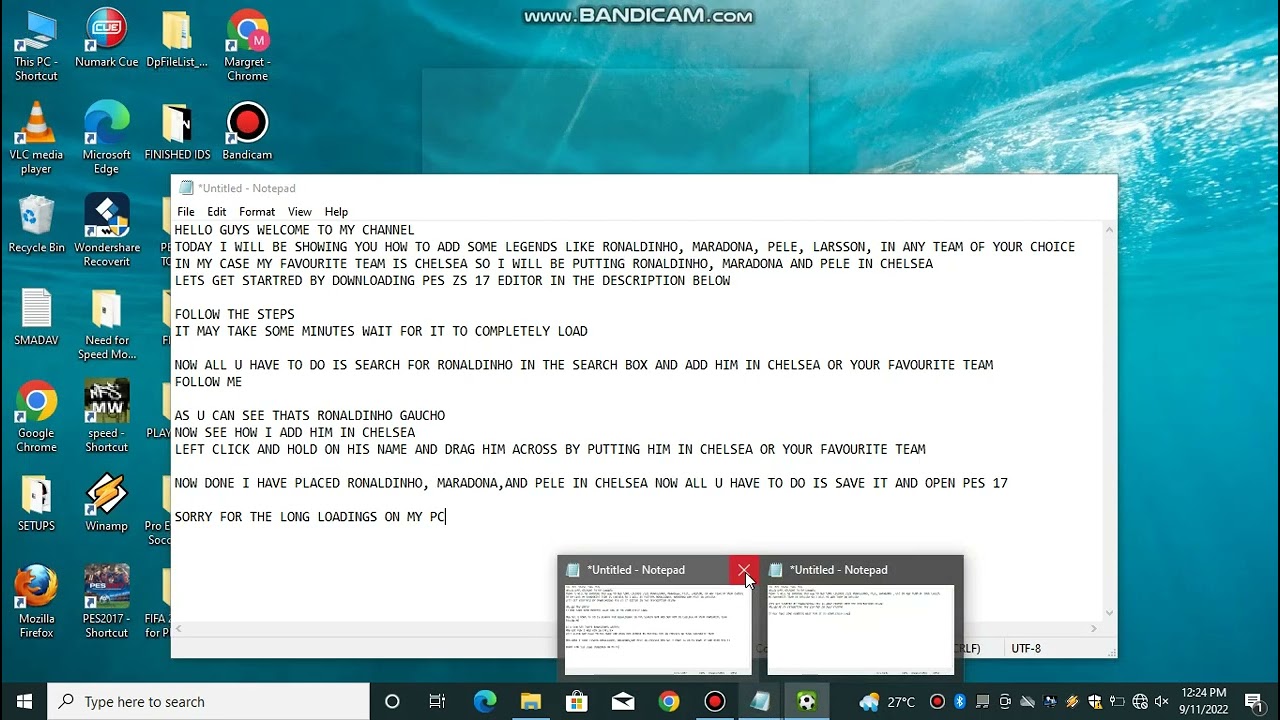Image resolution: width=1280 pixels, height=720 pixels.
Task: Open the network globe tray icon
Action: pos(1141,702)
